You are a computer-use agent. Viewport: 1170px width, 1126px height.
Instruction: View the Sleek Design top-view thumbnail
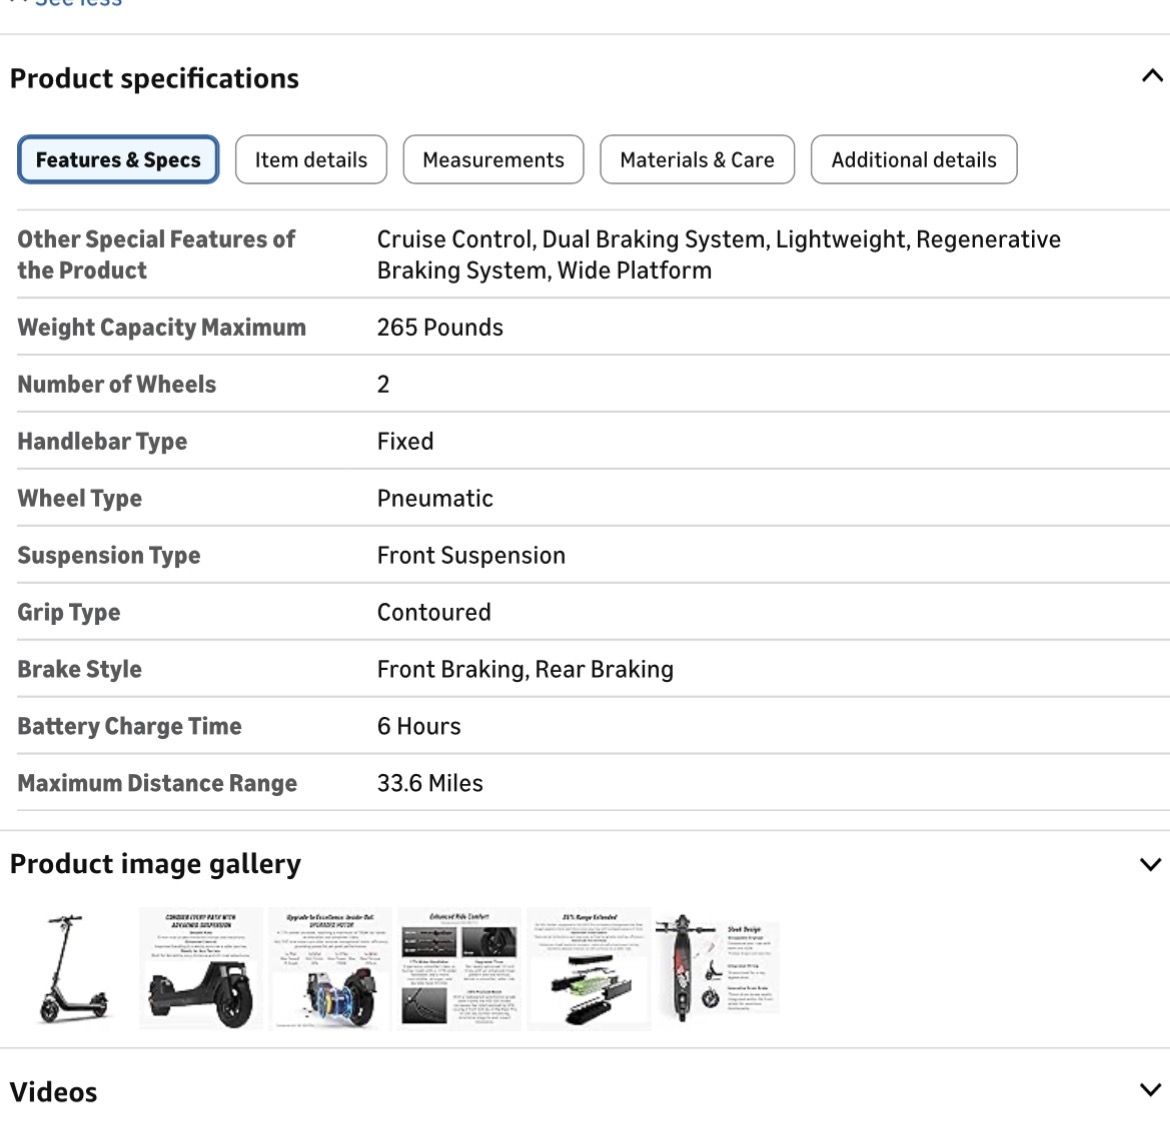(717, 968)
